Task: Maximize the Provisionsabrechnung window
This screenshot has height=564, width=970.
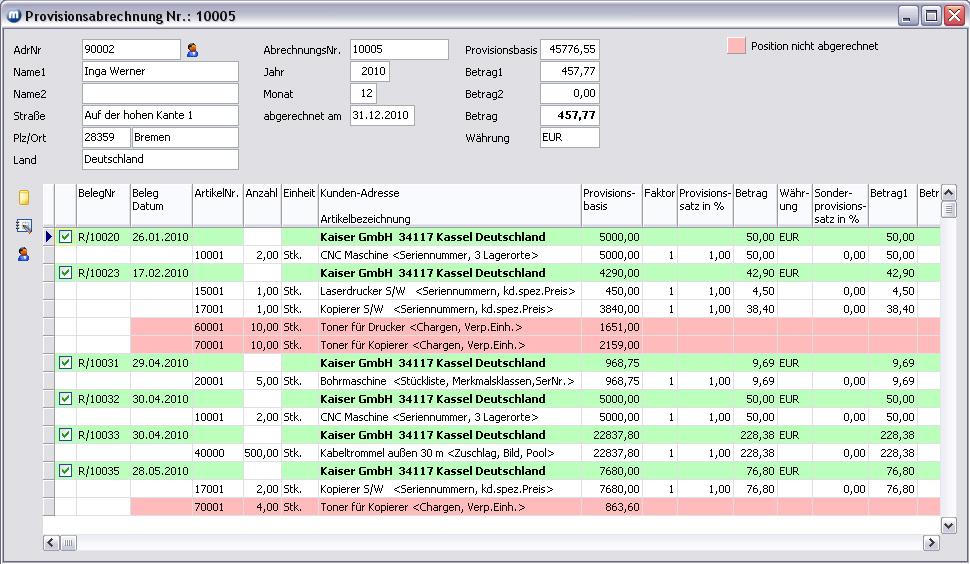Action: tap(931, 16)
